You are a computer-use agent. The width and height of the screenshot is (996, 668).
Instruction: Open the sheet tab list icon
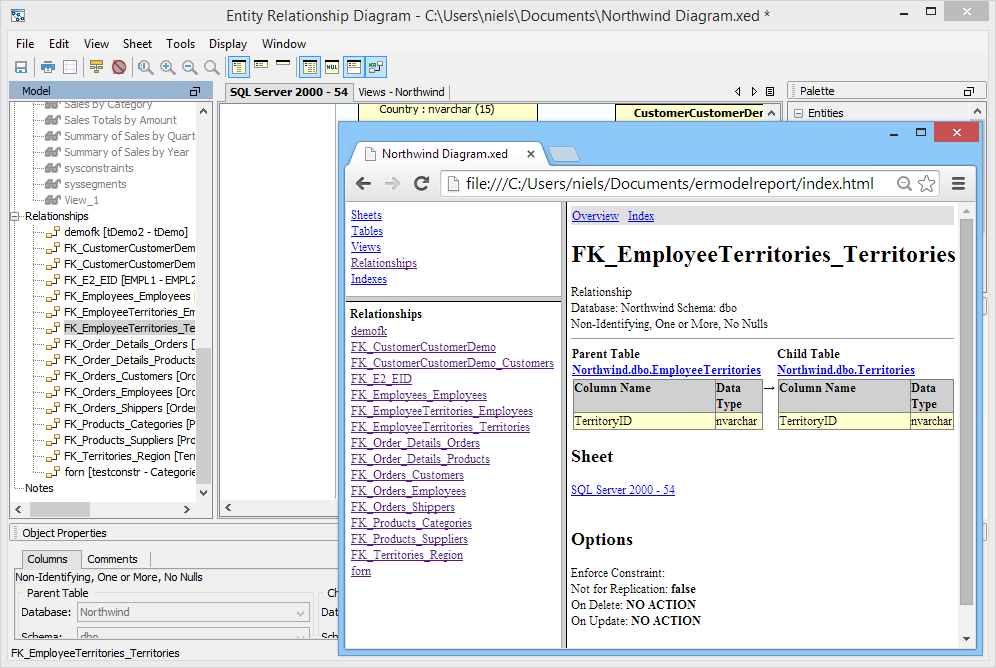click(770, 91)
